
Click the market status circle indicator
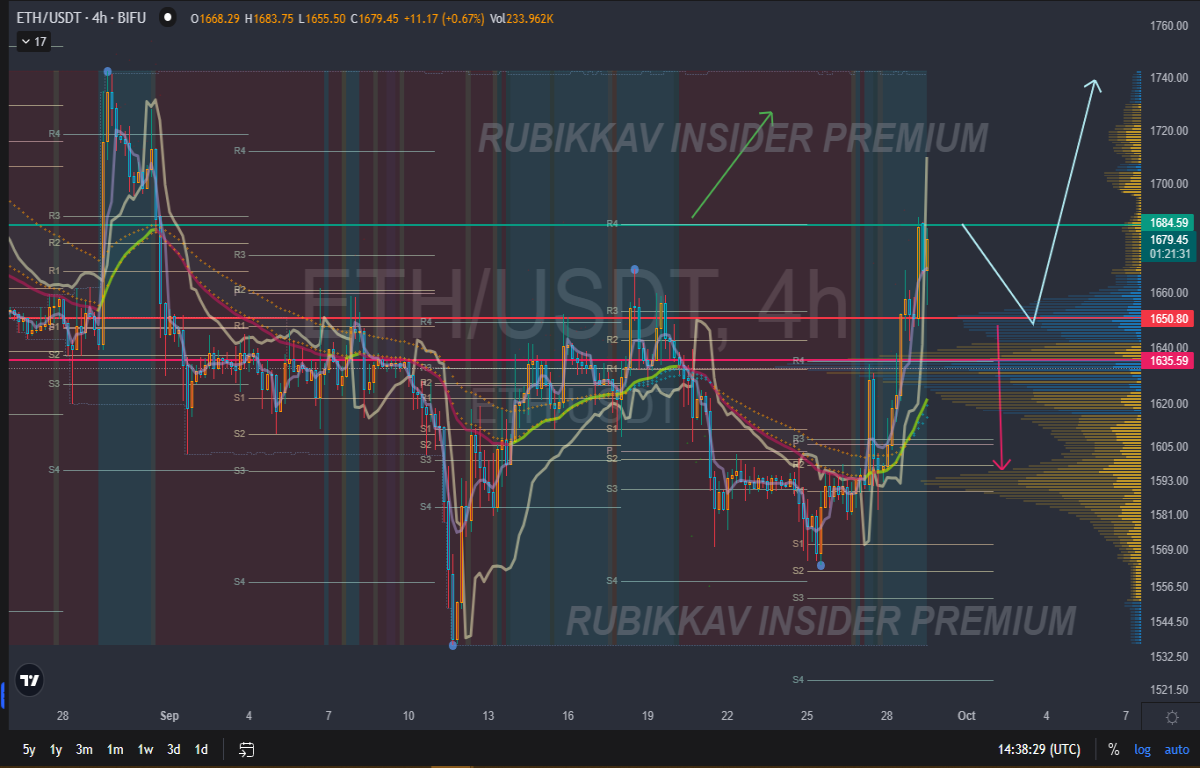[166, 17]
